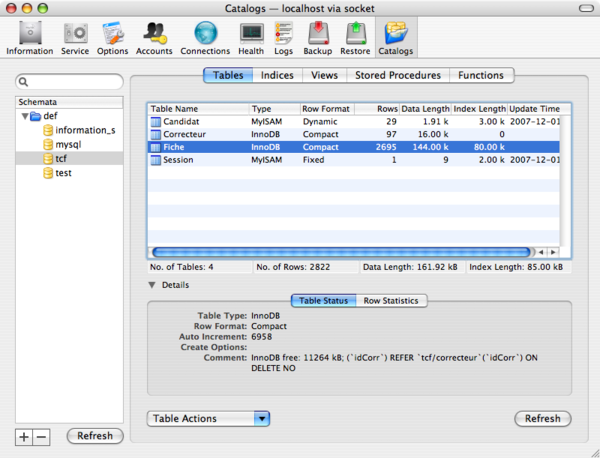Open the Connections section

point(205,37)
